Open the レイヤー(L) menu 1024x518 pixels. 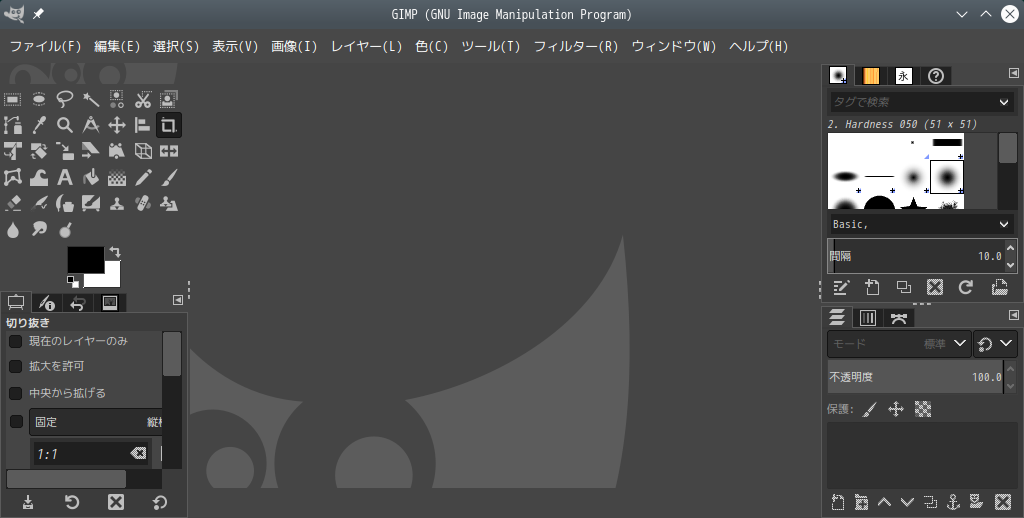366,46
